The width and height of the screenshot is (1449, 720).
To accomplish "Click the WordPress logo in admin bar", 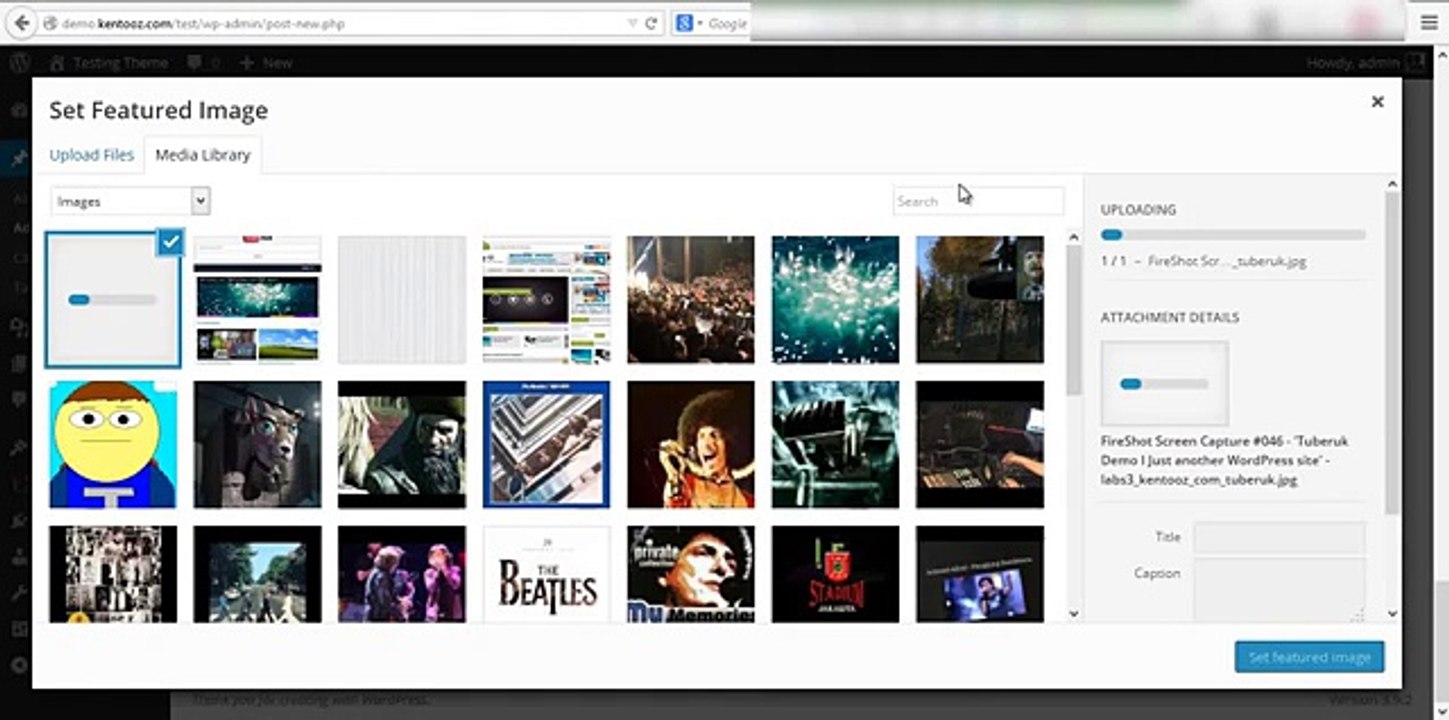I will click(19, 62).
